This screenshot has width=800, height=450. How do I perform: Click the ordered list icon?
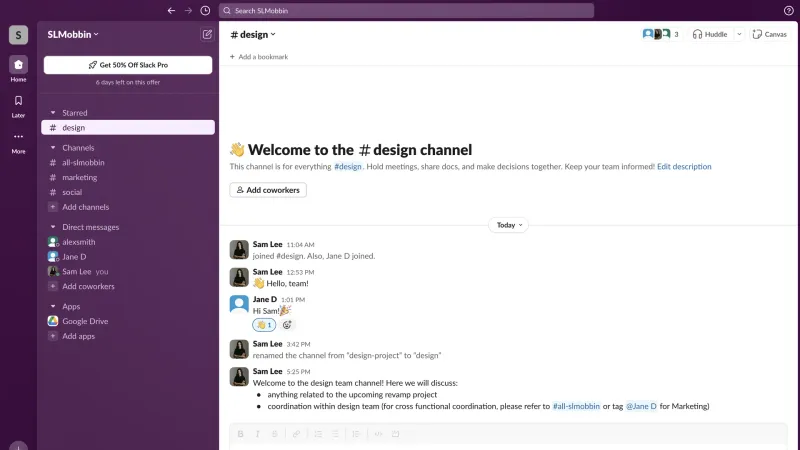pyautogui.click(x=318, y=434)
